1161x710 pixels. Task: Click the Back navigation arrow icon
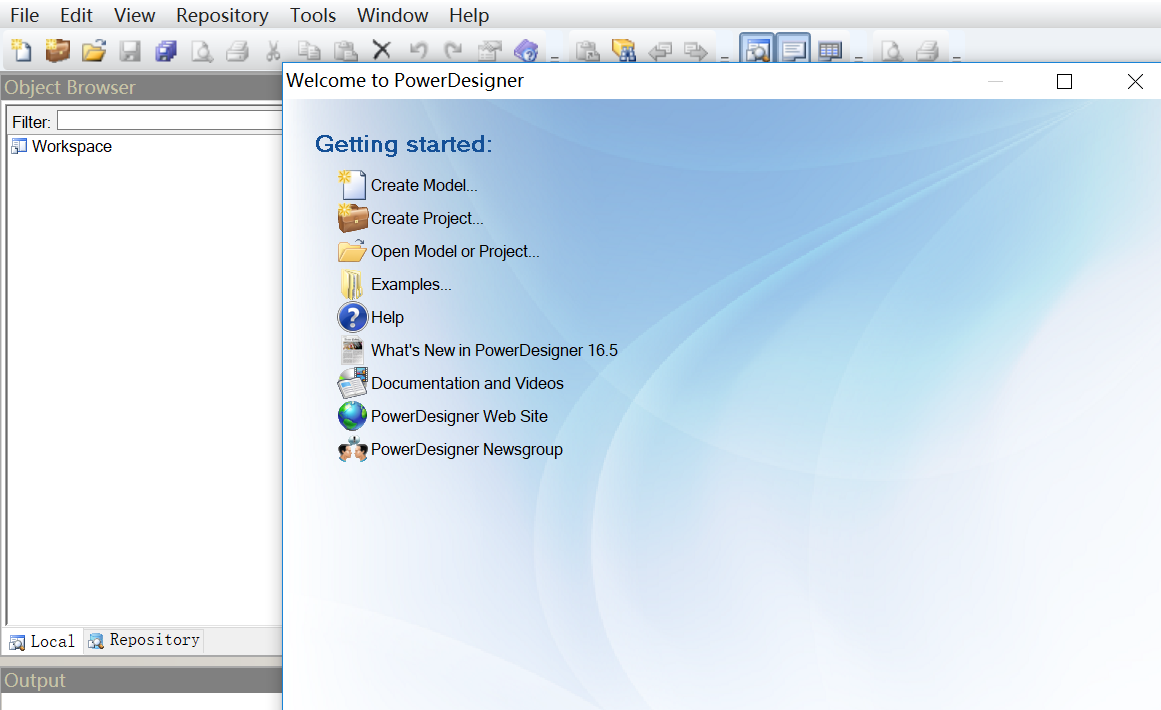[660, 50]
